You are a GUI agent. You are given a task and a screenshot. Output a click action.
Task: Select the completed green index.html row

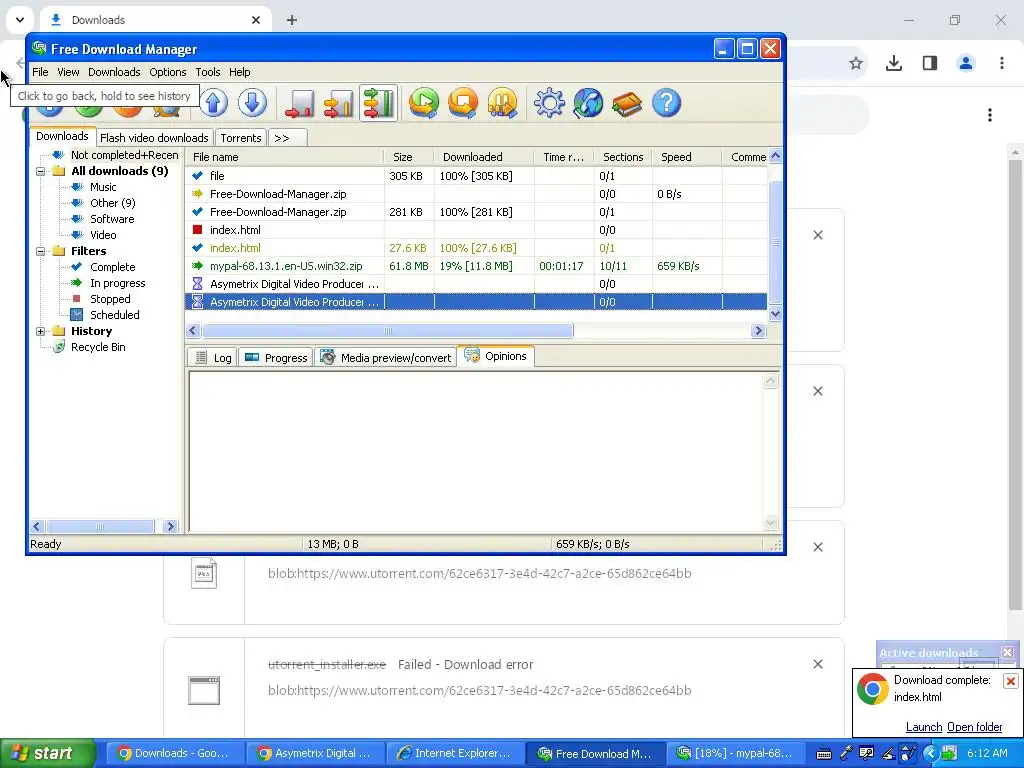(477, 248)
